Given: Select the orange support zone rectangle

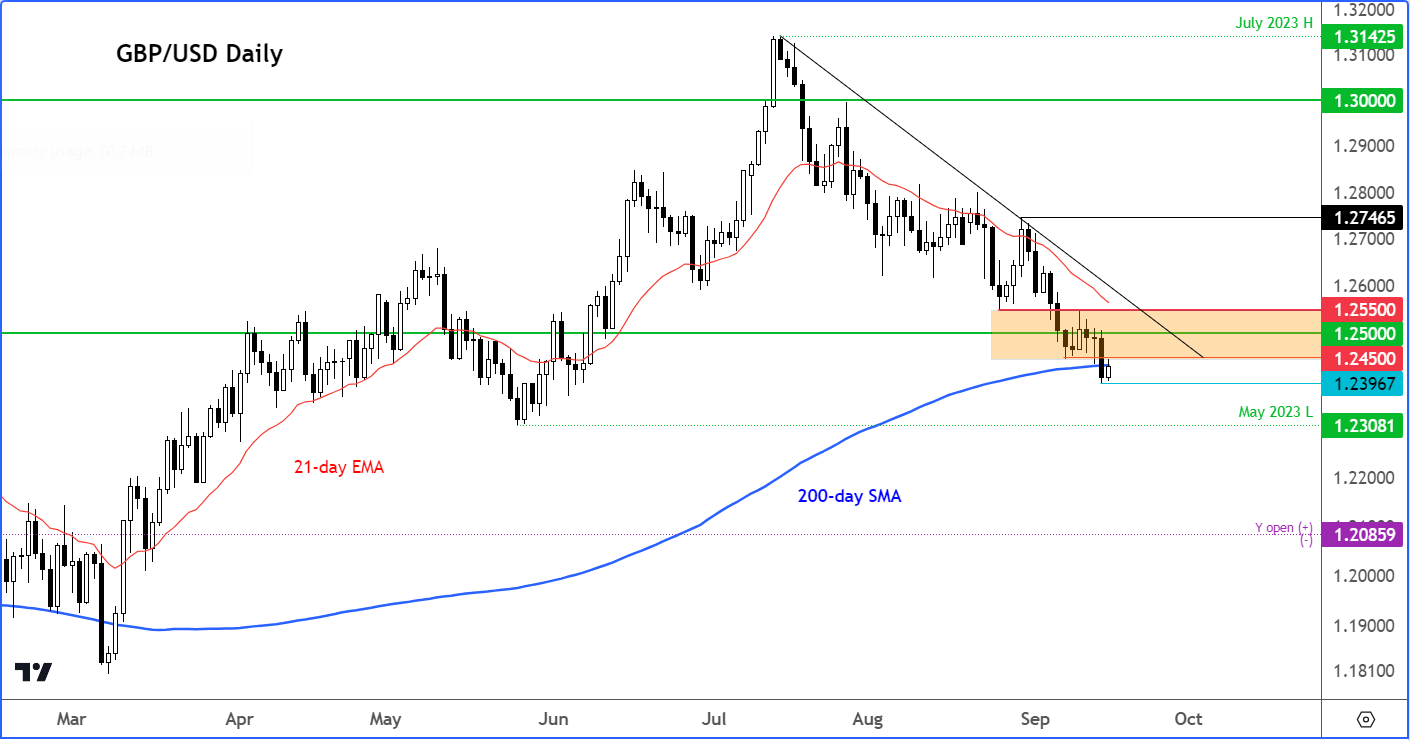Looking at the screenshot, I should 1155,334.
